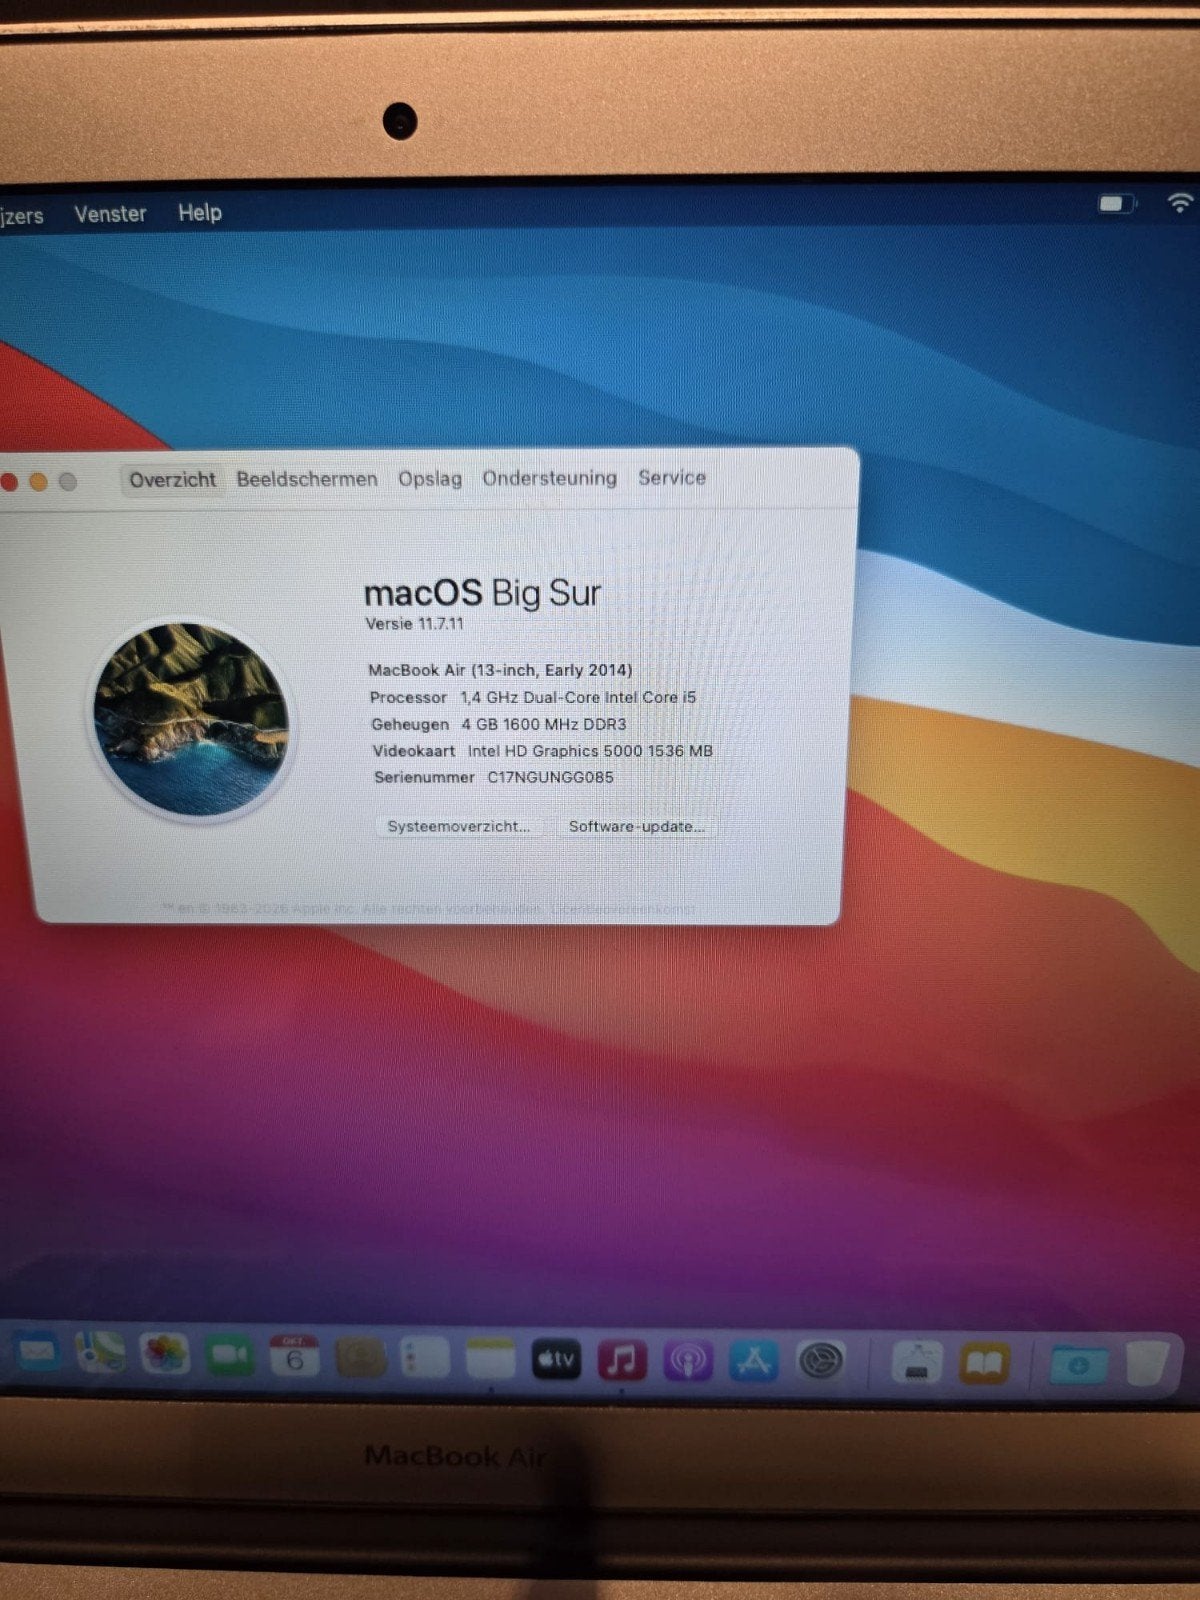Click the Serienummer value C17NGUNGG085

(x=550, y=777)
